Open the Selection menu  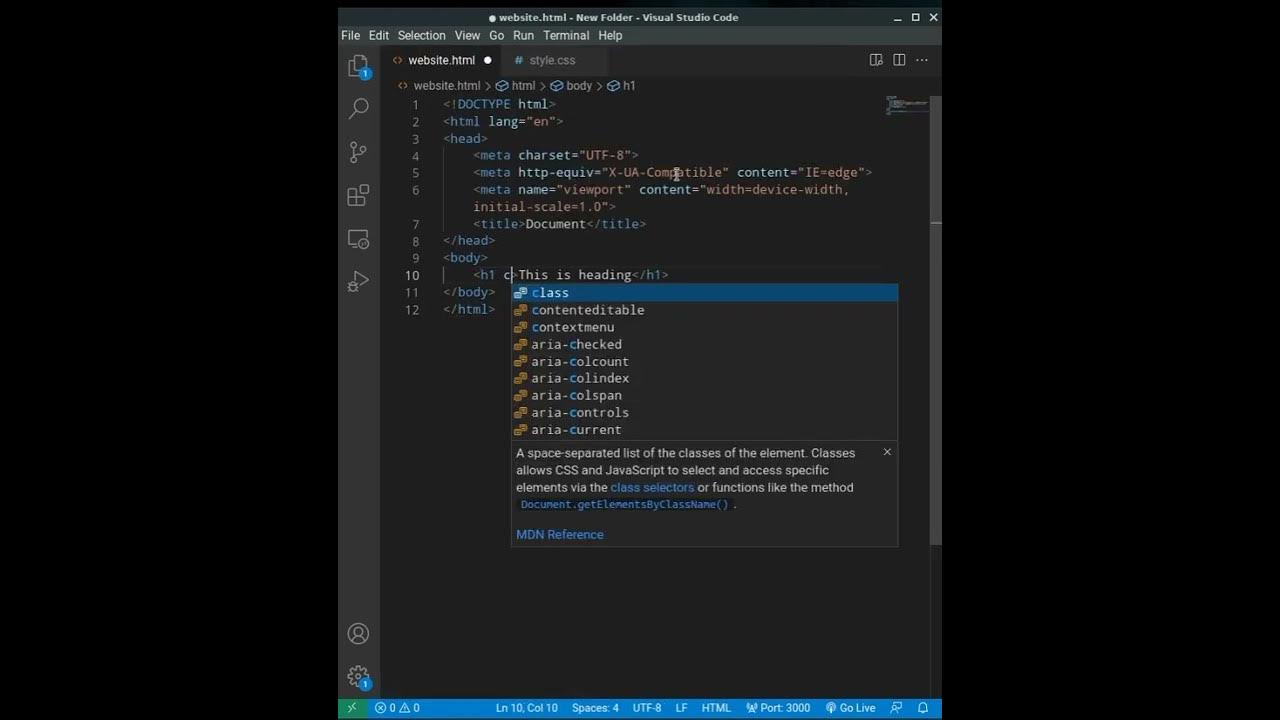tap(421, 35)
